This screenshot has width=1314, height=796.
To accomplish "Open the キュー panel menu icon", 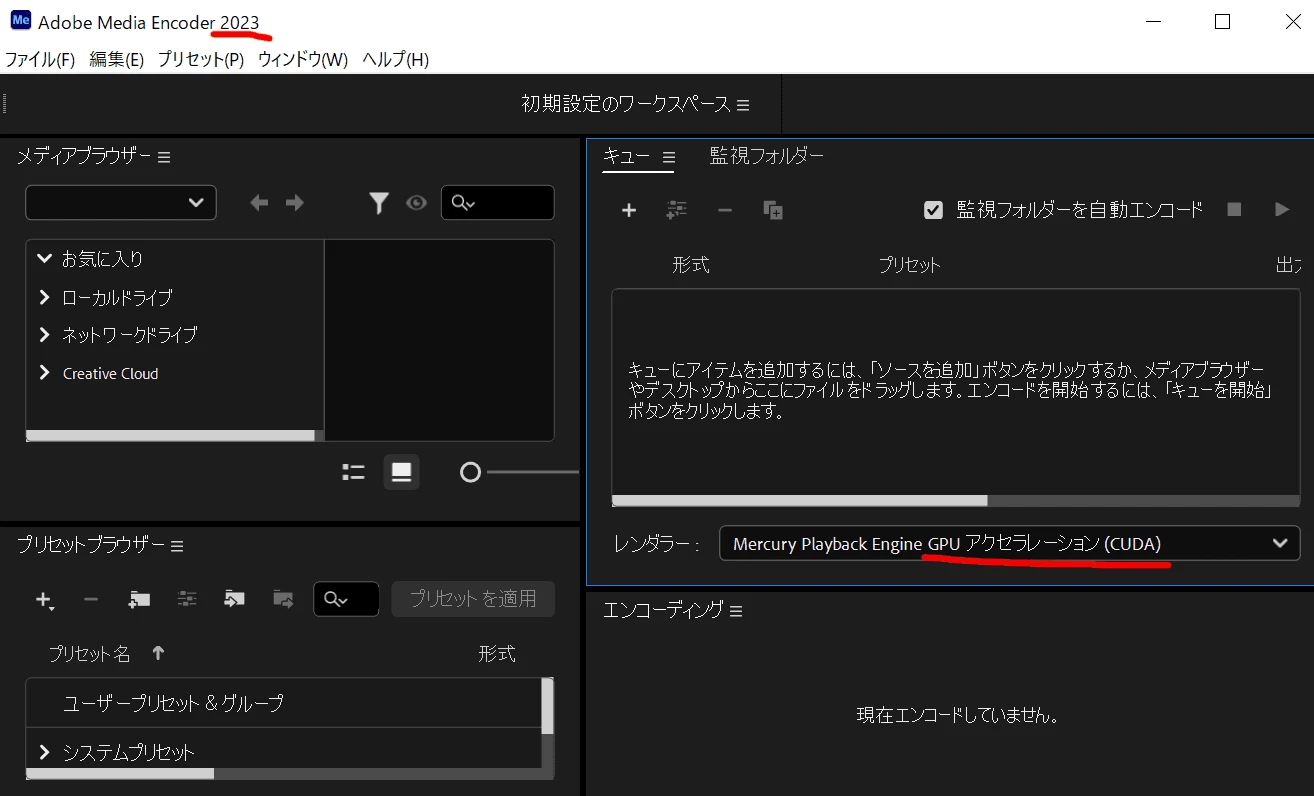I will point(669,157).
